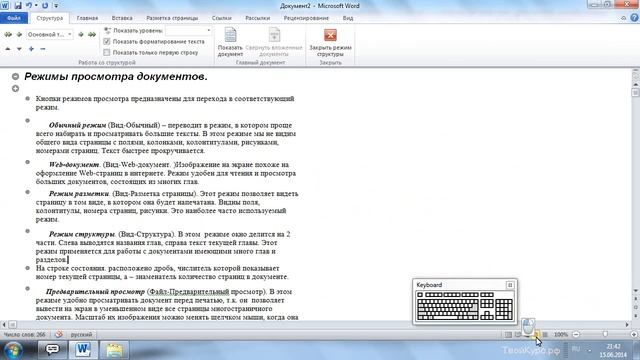Collapse selected item with minus icon
Image resolution: width=640 pixels, height=360 pixels.
tap(42, 49)
